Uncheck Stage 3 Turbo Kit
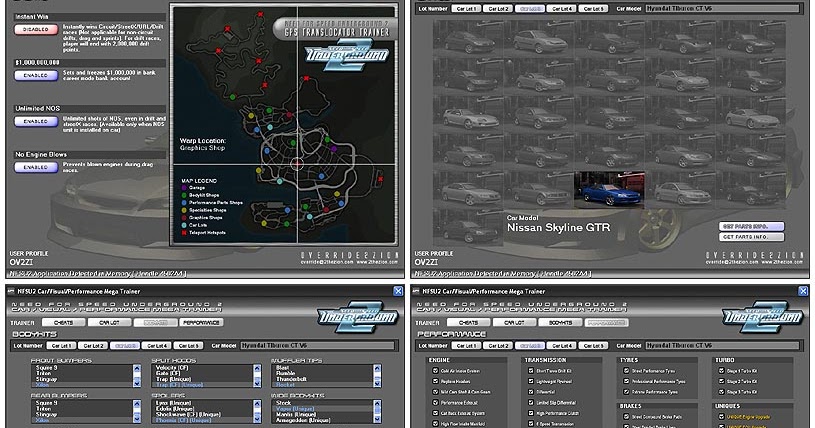815x428 pixels. tap(721, 392)
